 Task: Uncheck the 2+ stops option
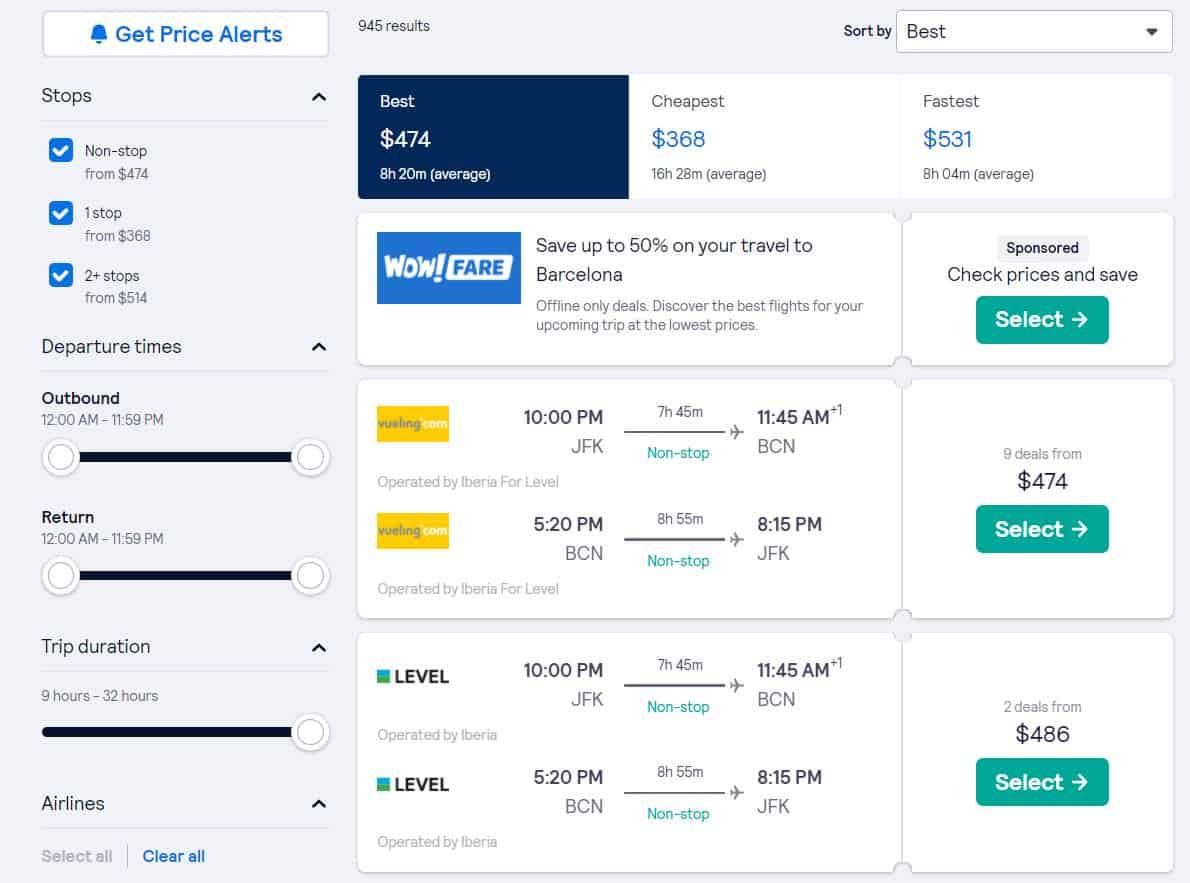(60, 276)
